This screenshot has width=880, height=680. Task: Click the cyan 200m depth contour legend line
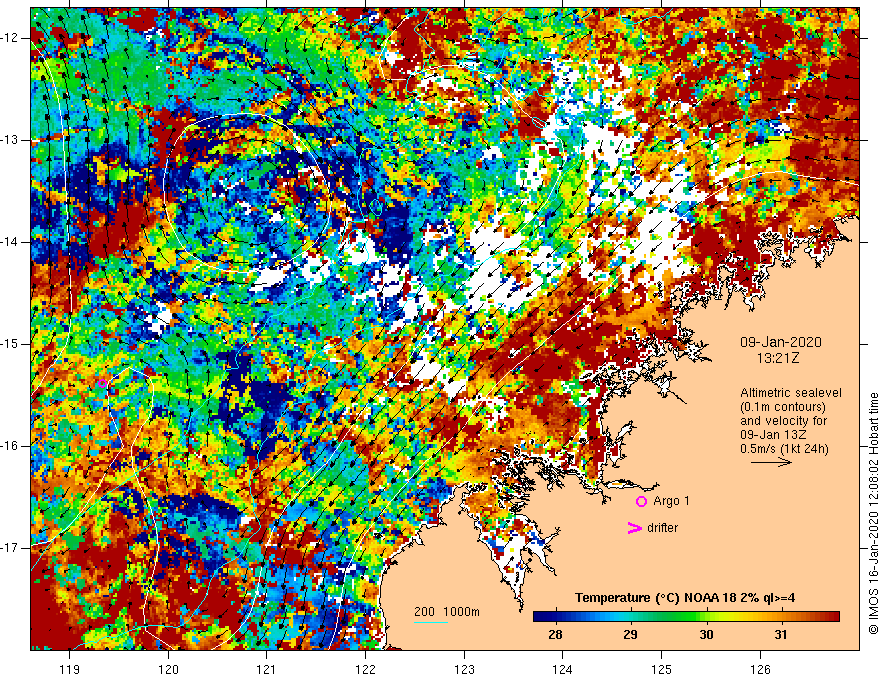pyautogui.click(x=430, y=622)
